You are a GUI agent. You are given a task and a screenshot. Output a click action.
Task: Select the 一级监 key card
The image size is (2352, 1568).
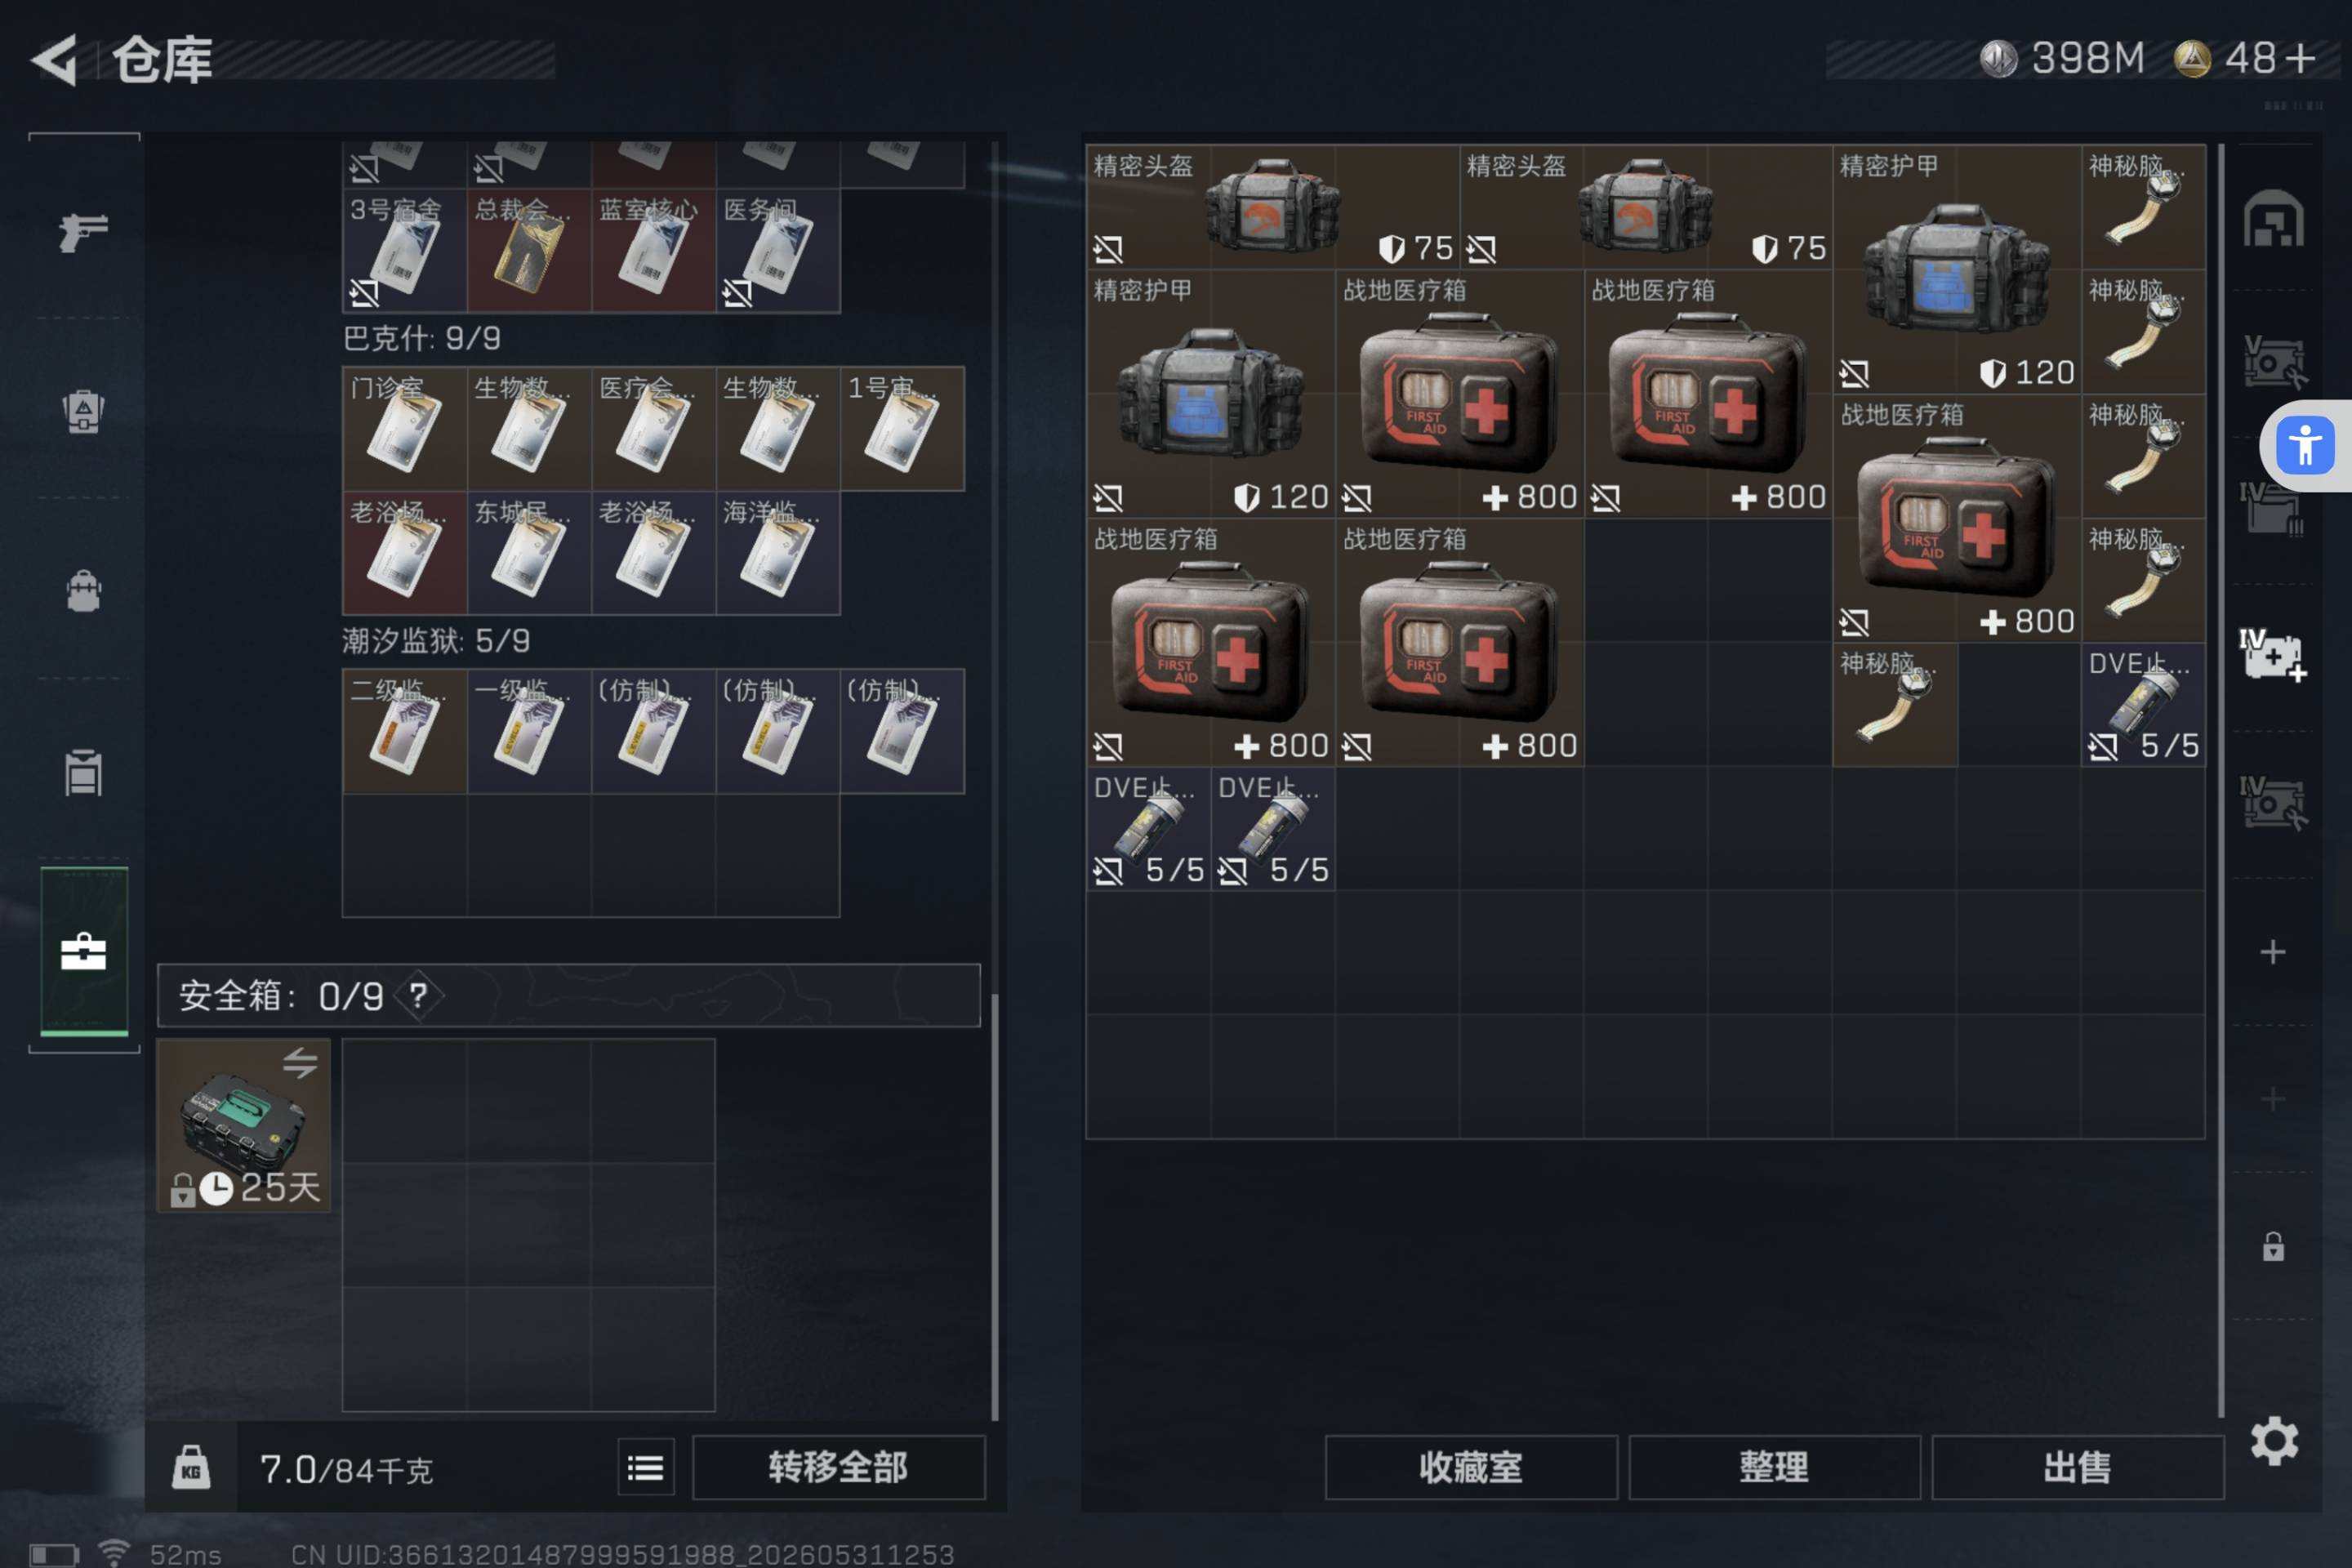click(529, 731)
